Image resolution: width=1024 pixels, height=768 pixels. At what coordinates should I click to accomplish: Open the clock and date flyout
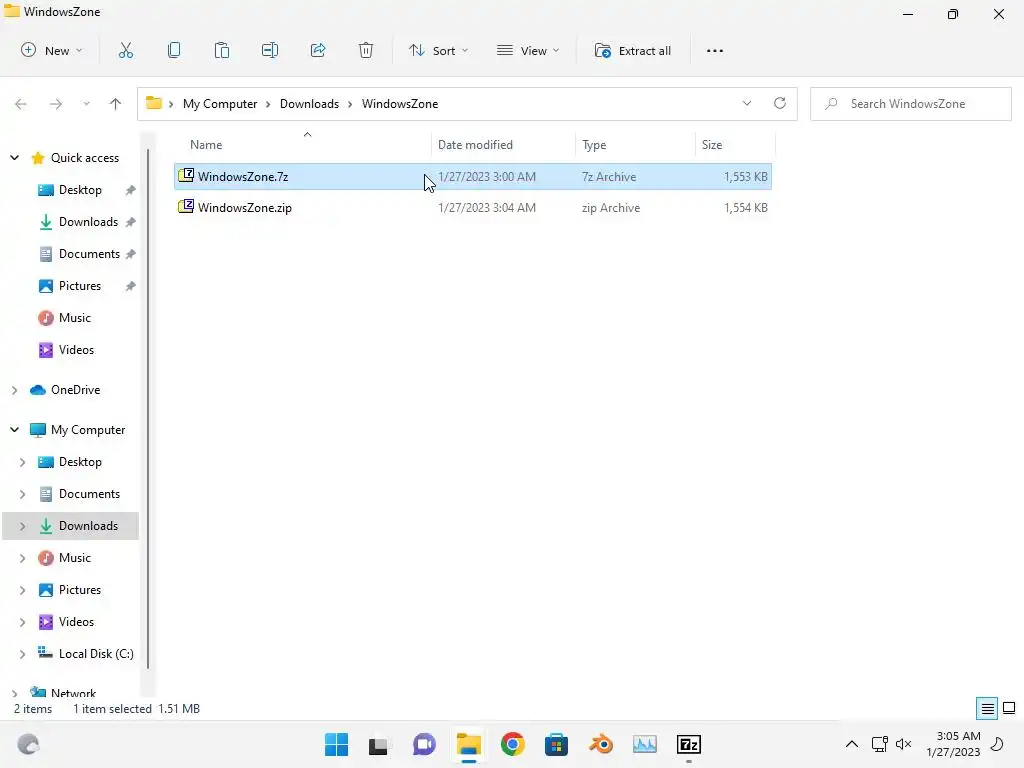(953, 744)
